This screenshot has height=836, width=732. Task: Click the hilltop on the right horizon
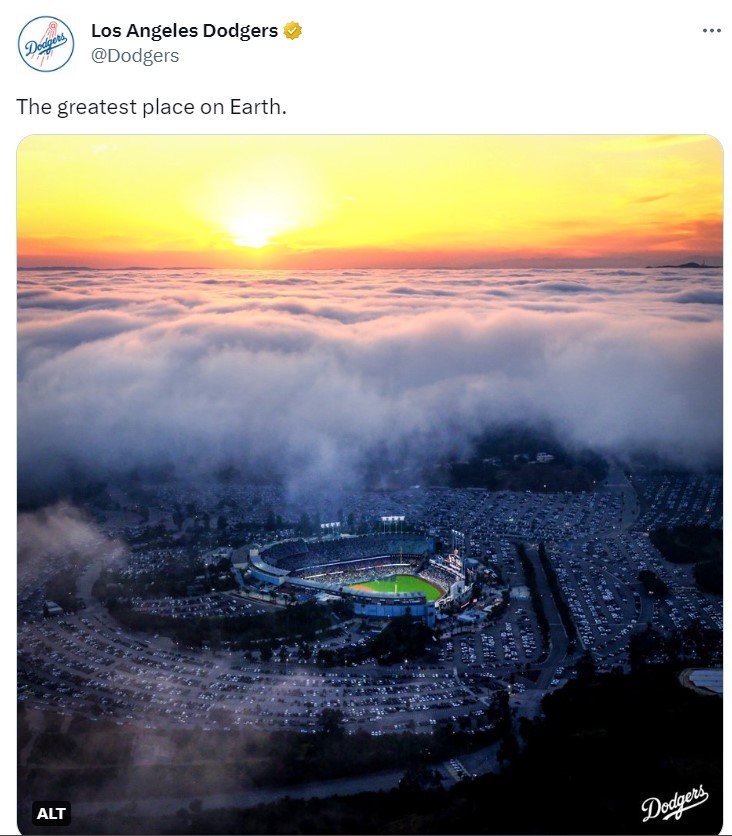(690, 265)
